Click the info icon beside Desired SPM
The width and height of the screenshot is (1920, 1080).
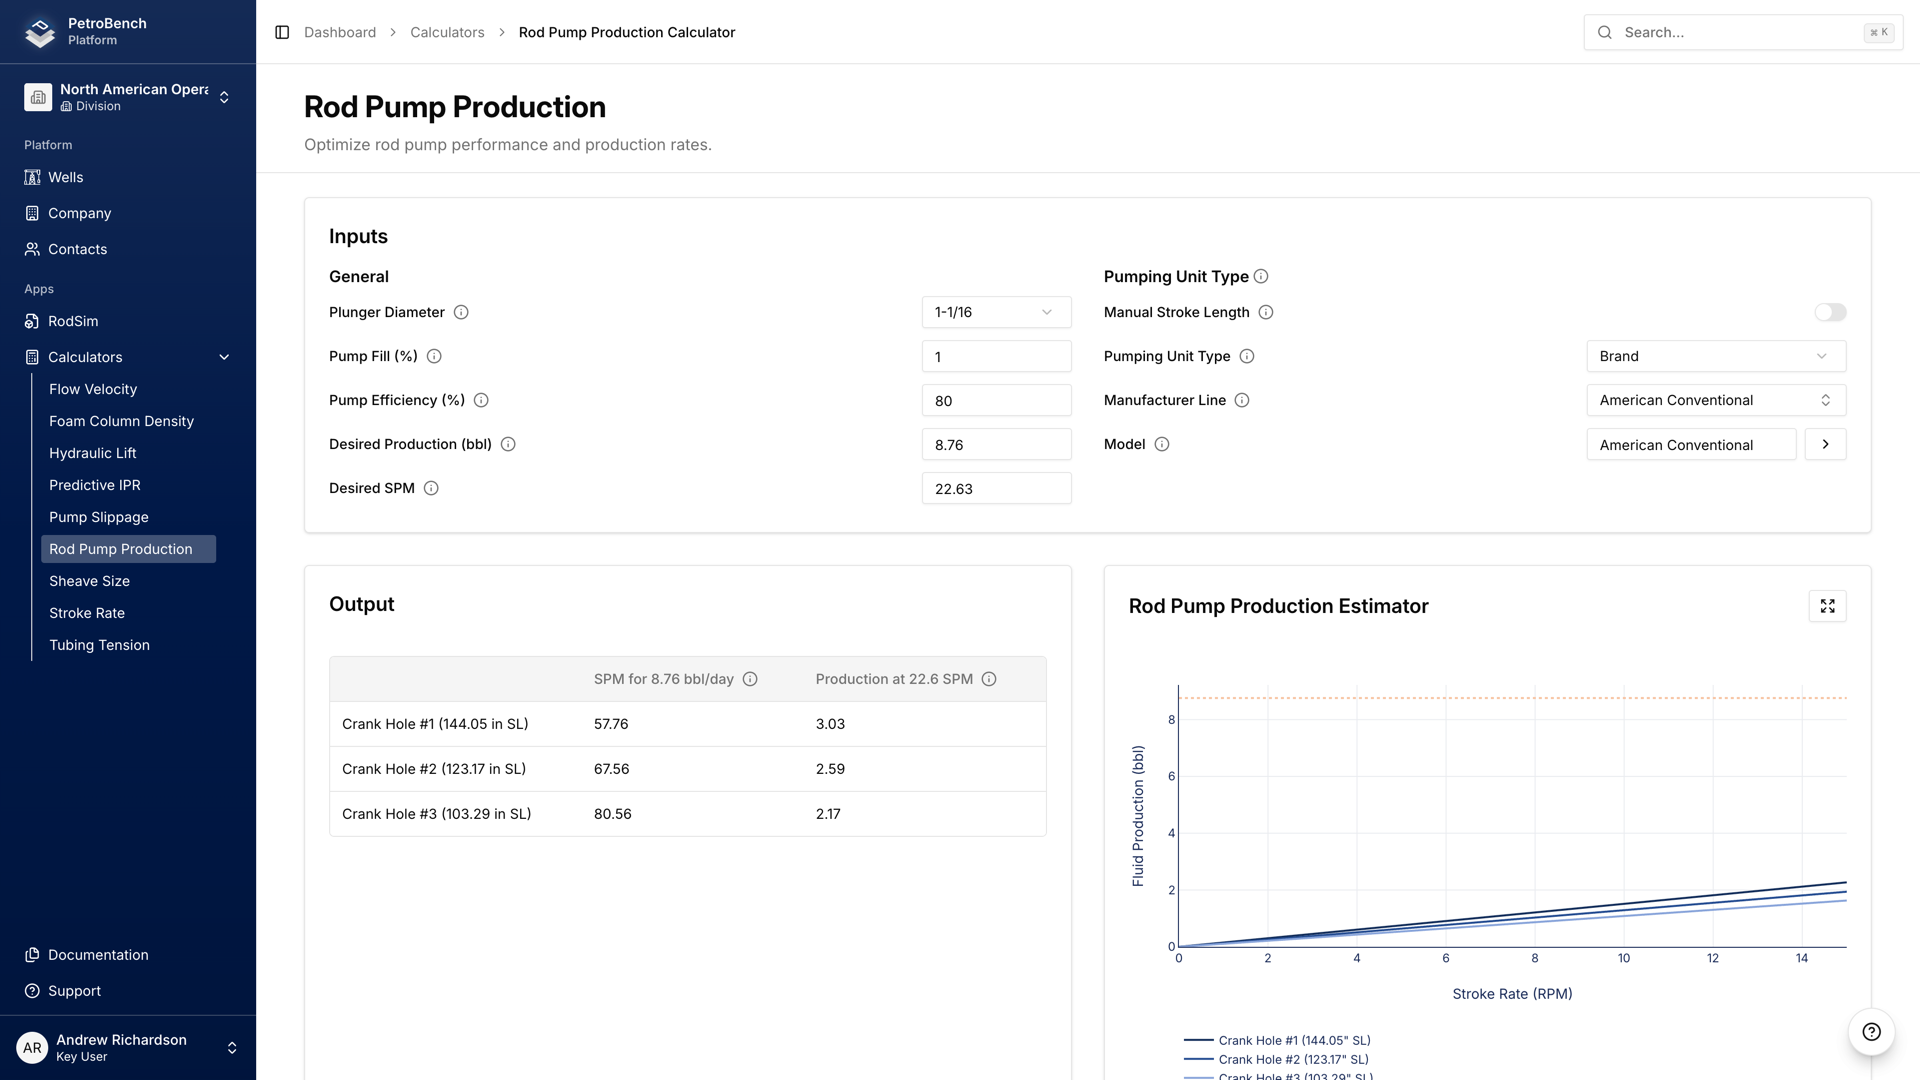[431, 488]
